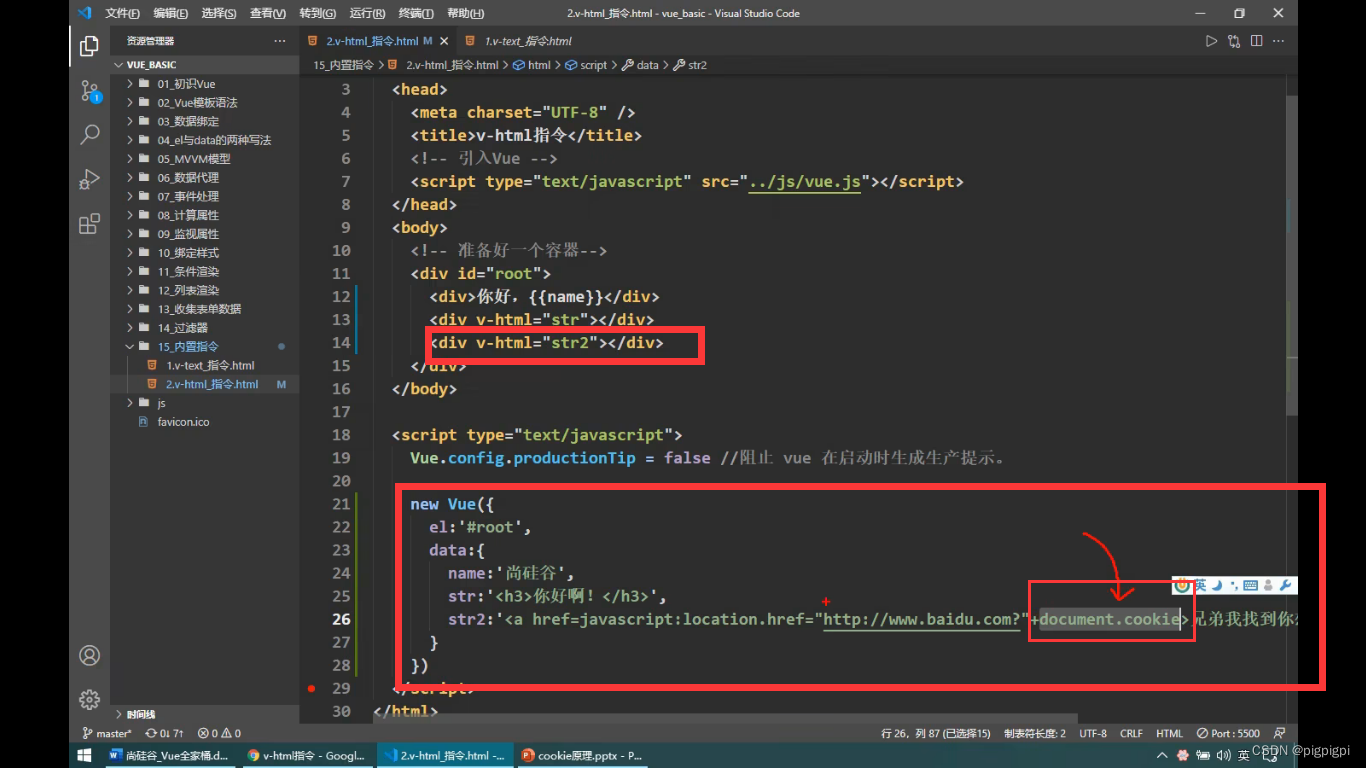The image size is (1366, 768).
Task: Open the Source Control view
Action: tap(89, 91)
